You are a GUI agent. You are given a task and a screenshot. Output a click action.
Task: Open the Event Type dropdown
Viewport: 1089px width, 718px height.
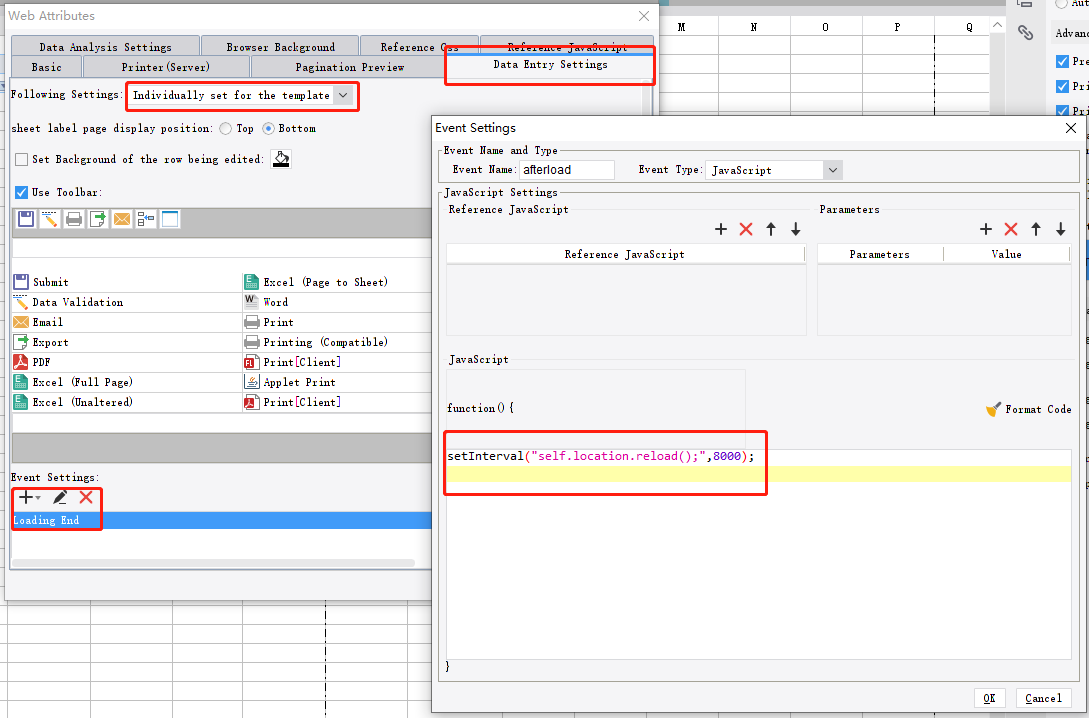[x=833, y=170]
